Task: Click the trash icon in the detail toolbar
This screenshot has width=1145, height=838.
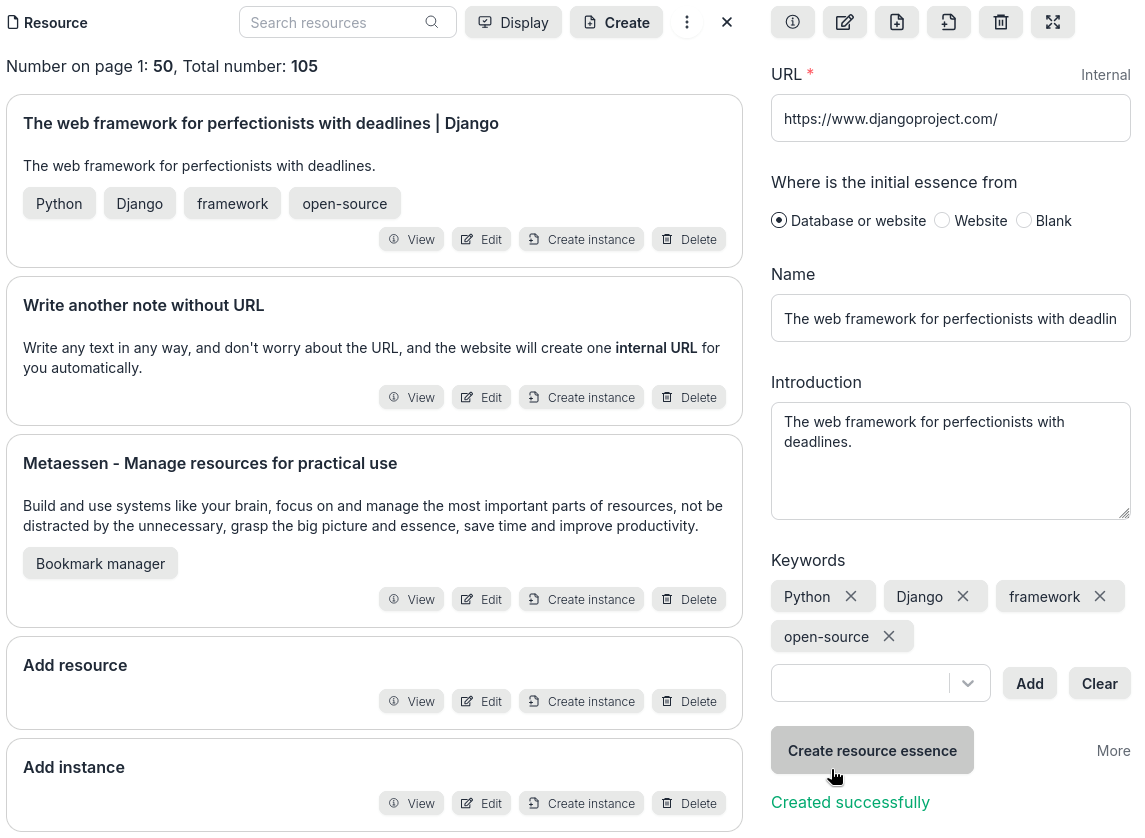Action: click(x=1000, y=22)
